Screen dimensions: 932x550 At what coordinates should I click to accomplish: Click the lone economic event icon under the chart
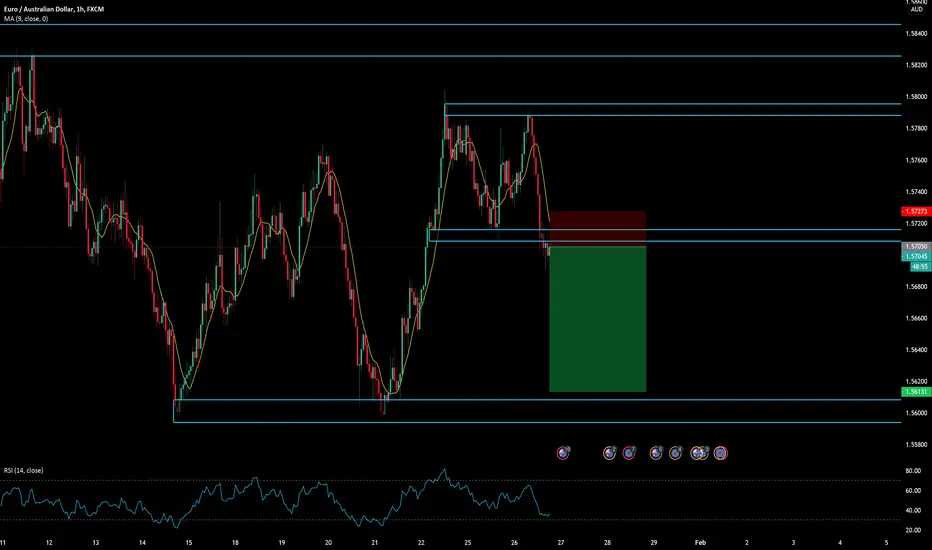(563, 453)
